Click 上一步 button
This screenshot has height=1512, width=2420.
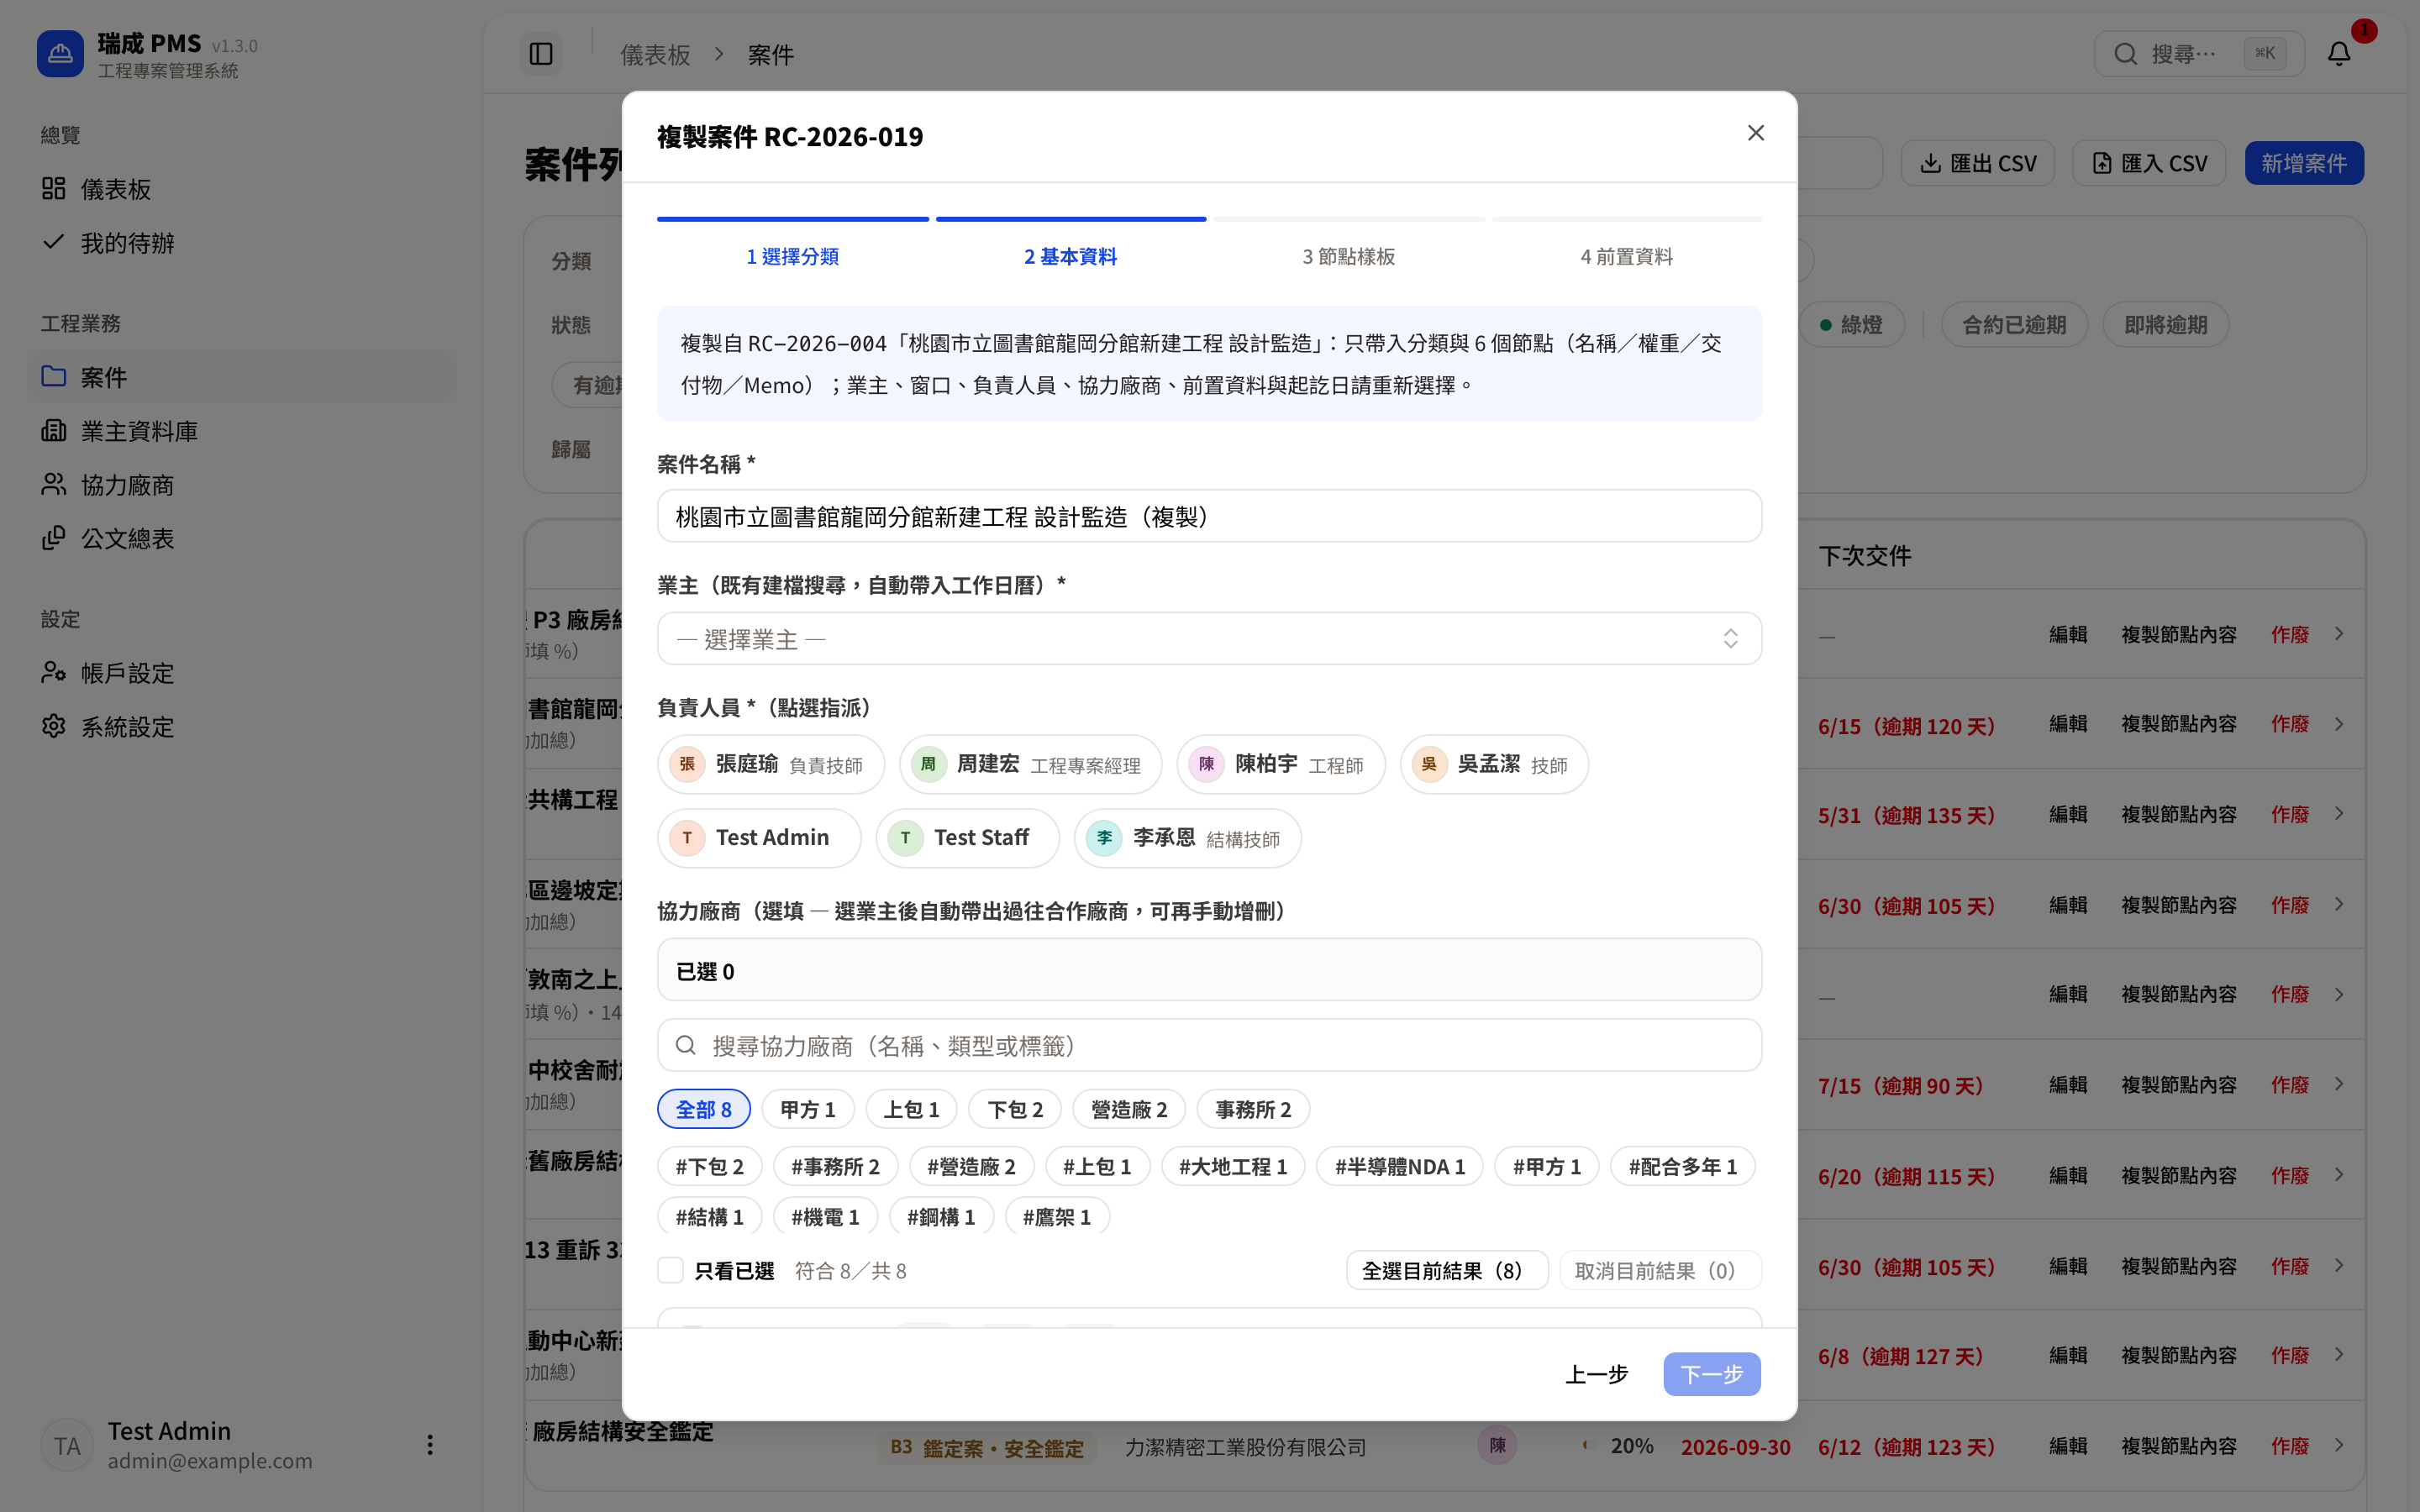(x=1596, y=1374)
